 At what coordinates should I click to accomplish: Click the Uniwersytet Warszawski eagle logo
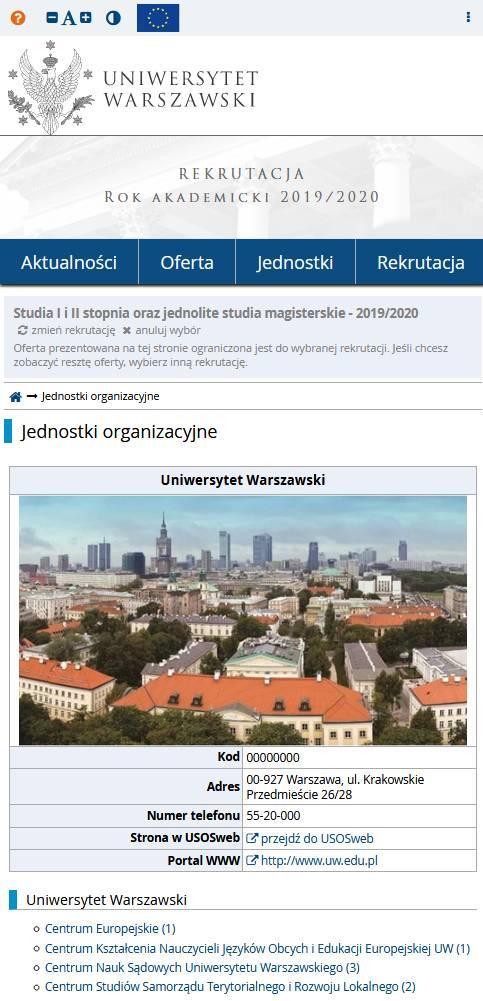click(x=50, y=87)
